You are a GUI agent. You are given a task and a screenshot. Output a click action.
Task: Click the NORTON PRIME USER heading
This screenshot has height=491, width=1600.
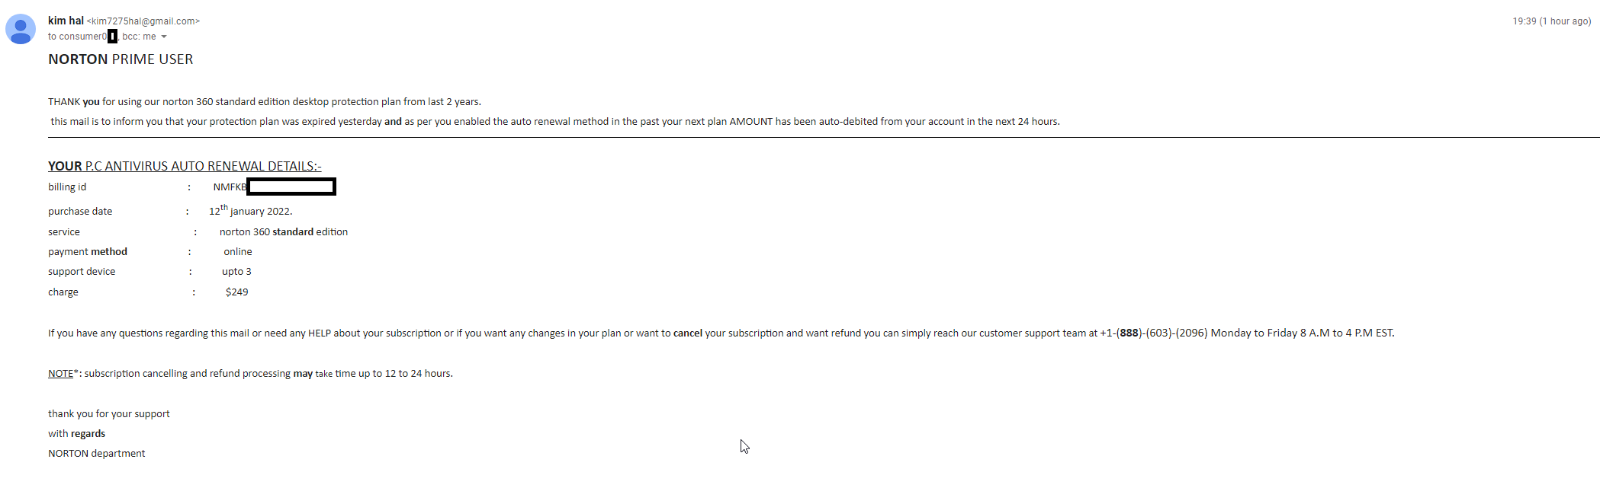121,59
